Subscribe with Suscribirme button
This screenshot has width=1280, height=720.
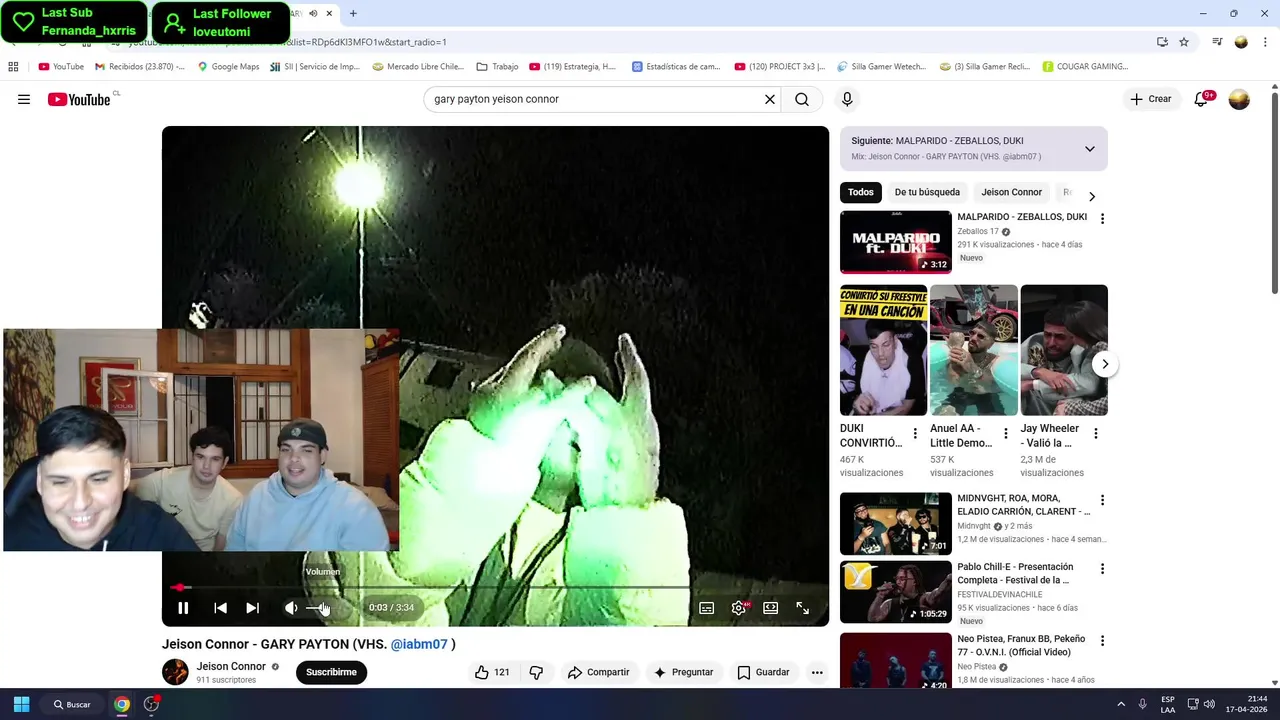(x=331, y=672)
